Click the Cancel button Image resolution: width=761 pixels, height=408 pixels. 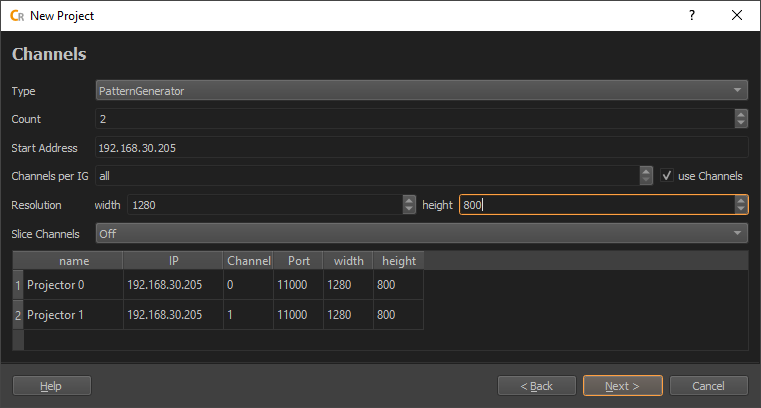[709, 386]
